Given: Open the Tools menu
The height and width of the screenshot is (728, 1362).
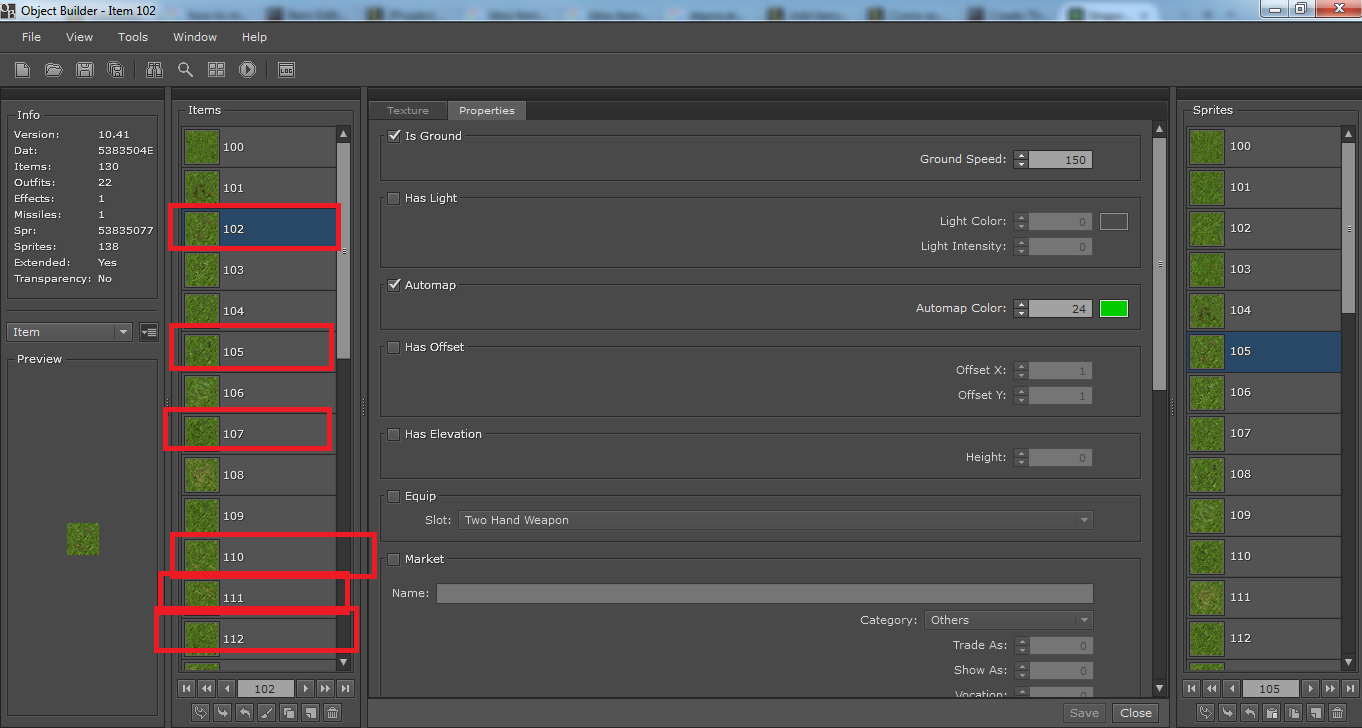Looking at the screenshot, I should point(133,37).
